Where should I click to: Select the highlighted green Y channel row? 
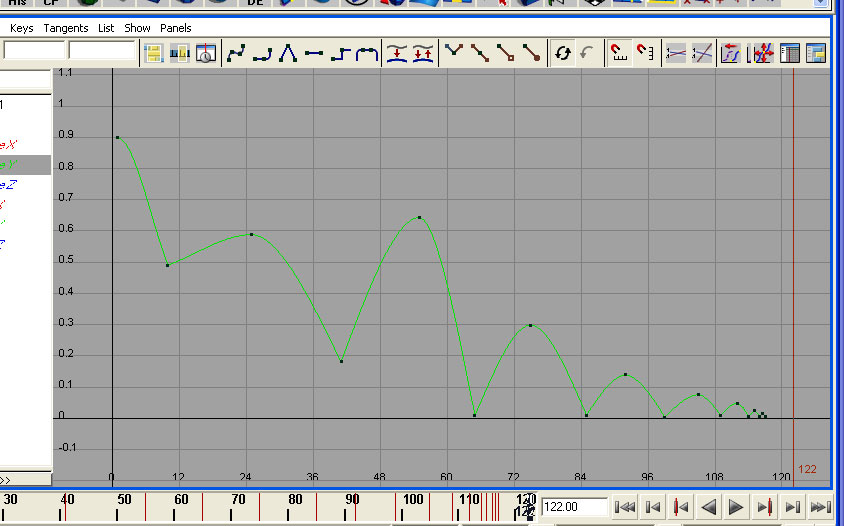click(x=25, y=165)
